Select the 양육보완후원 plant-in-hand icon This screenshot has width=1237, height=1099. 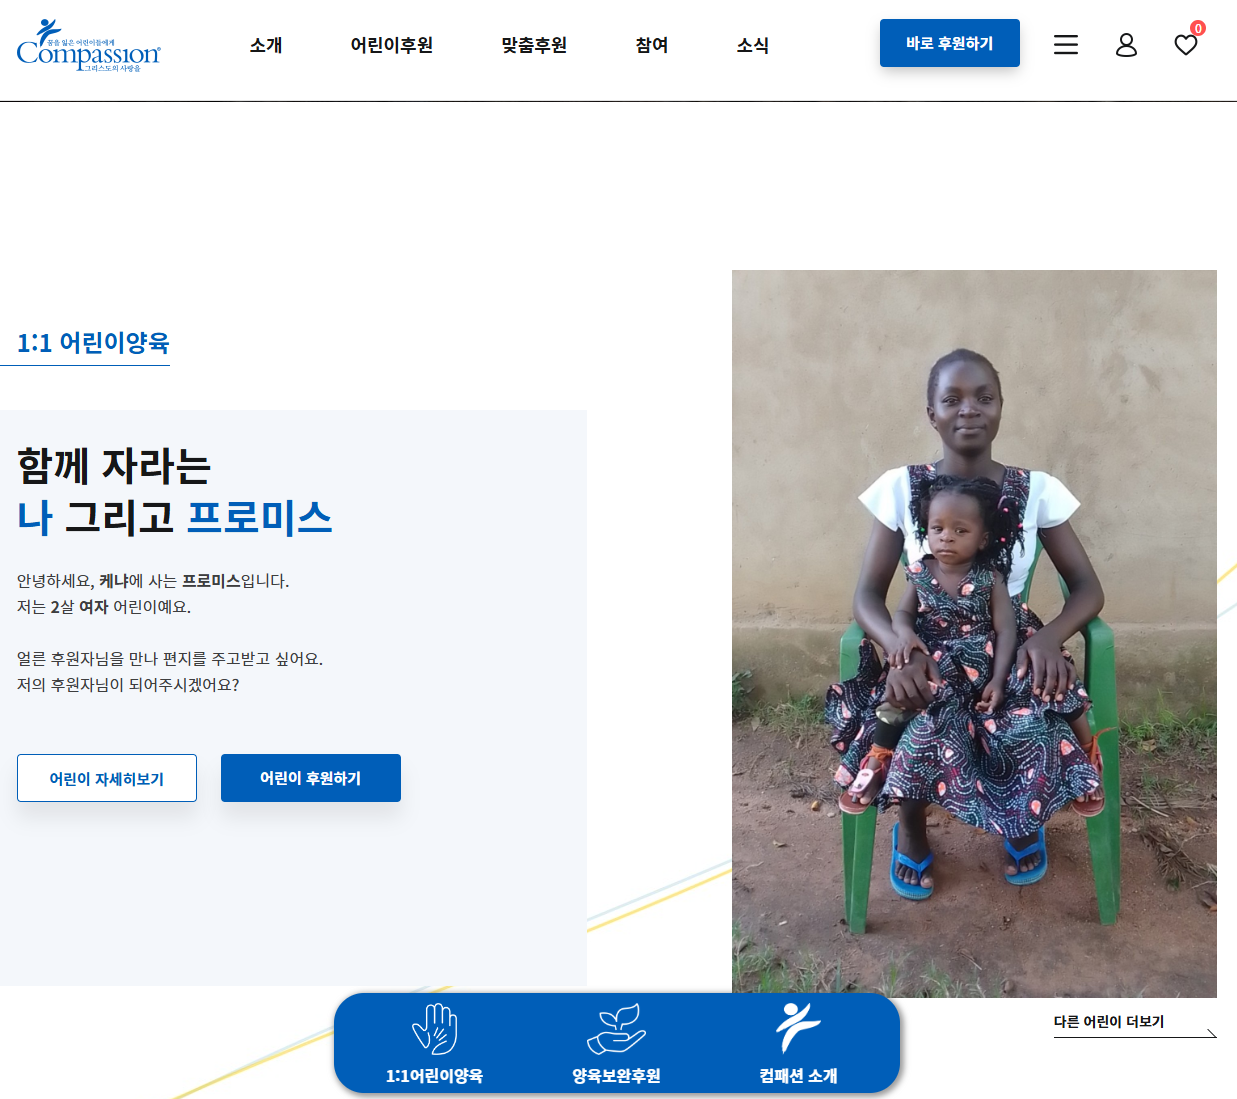(616, 1029)
